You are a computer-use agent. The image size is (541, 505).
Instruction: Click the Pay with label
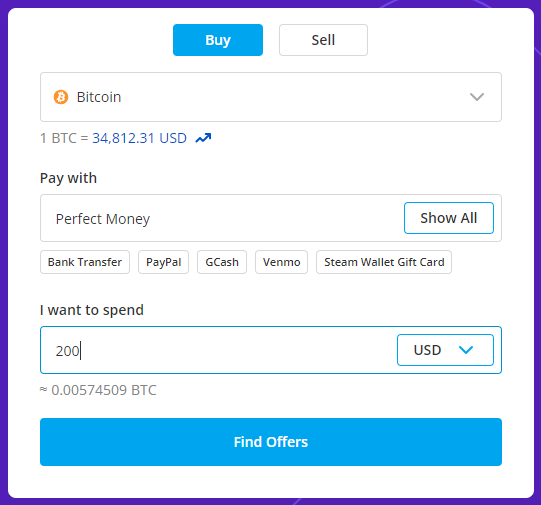pos(68,178)
